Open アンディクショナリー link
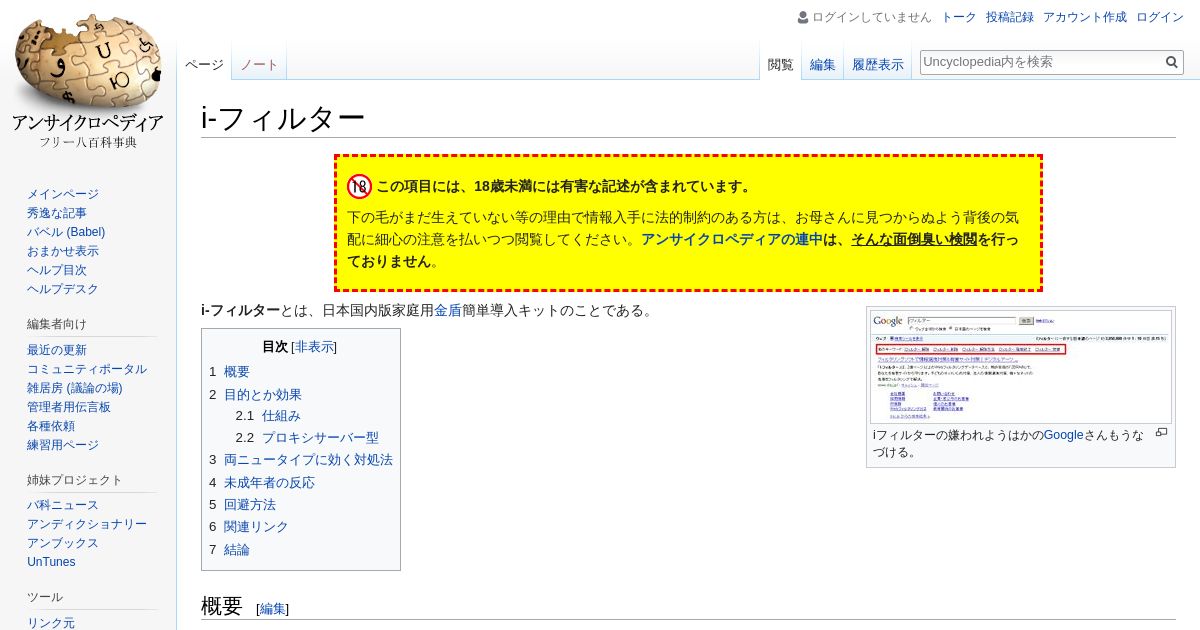 tap(87, 524)
